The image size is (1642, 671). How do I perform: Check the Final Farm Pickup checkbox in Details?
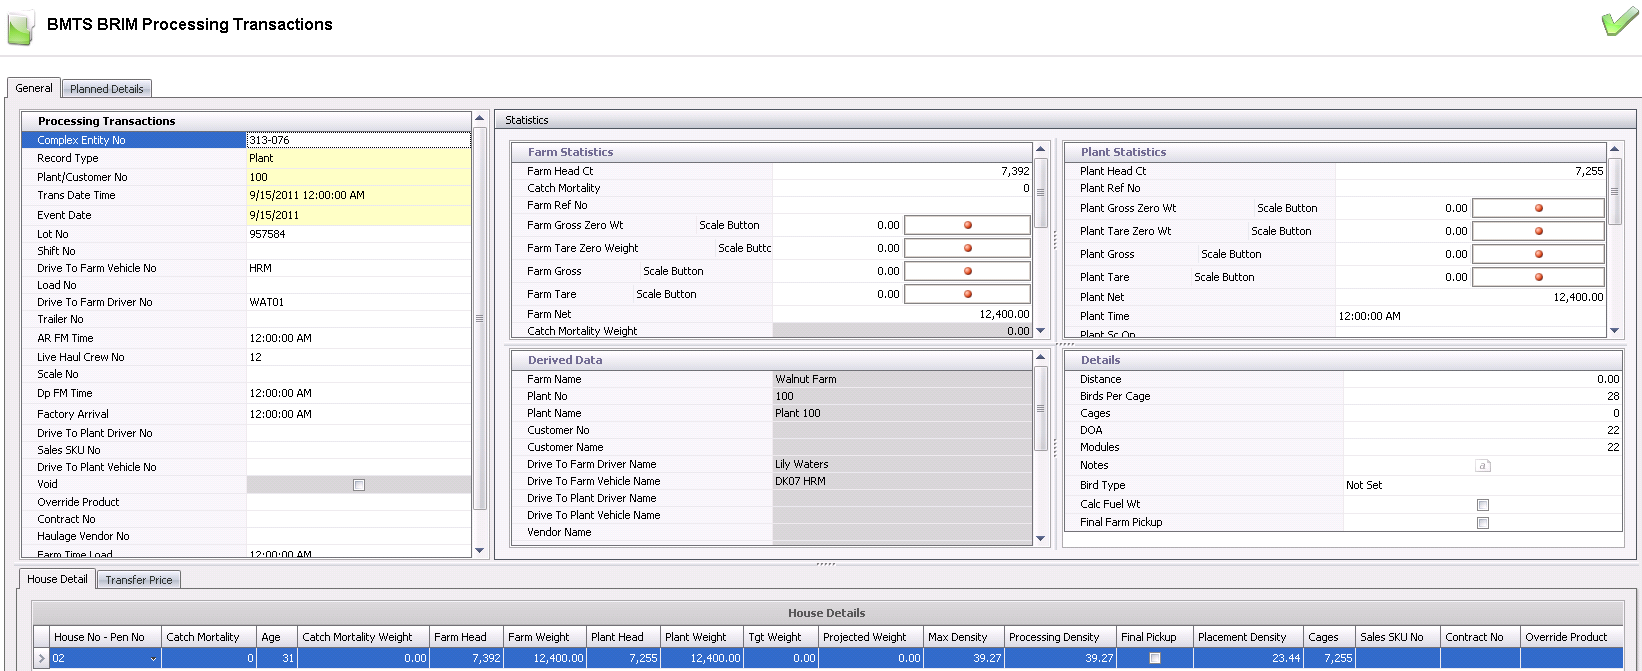pyautogui.click(x=1483, y=523)
